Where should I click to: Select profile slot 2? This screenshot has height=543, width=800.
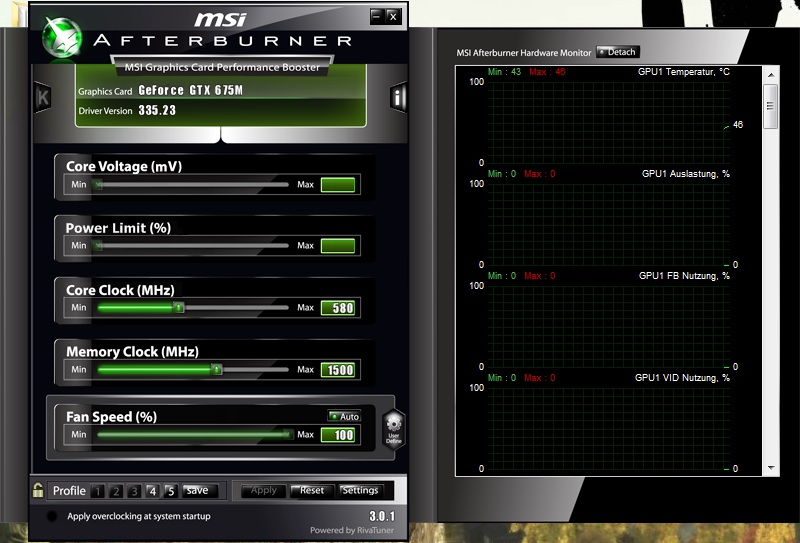116,491
